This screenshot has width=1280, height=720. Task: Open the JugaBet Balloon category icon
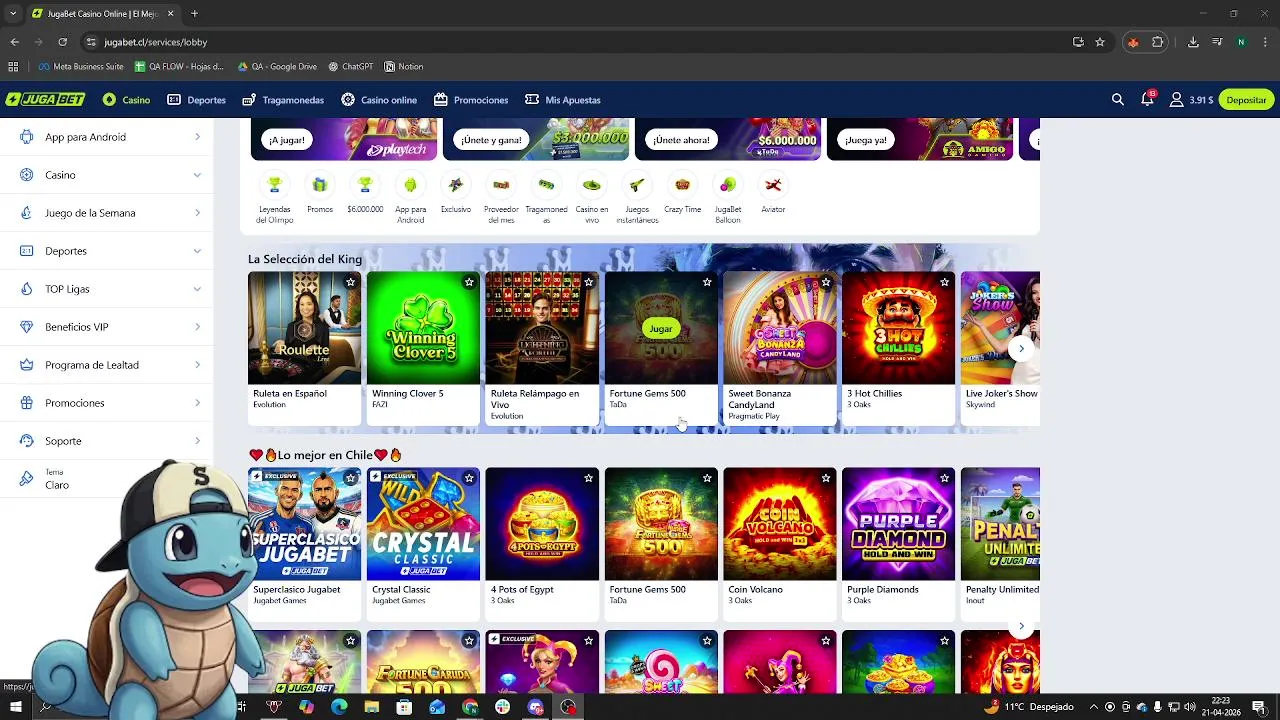pyautogui.click(x=728, y=185)
